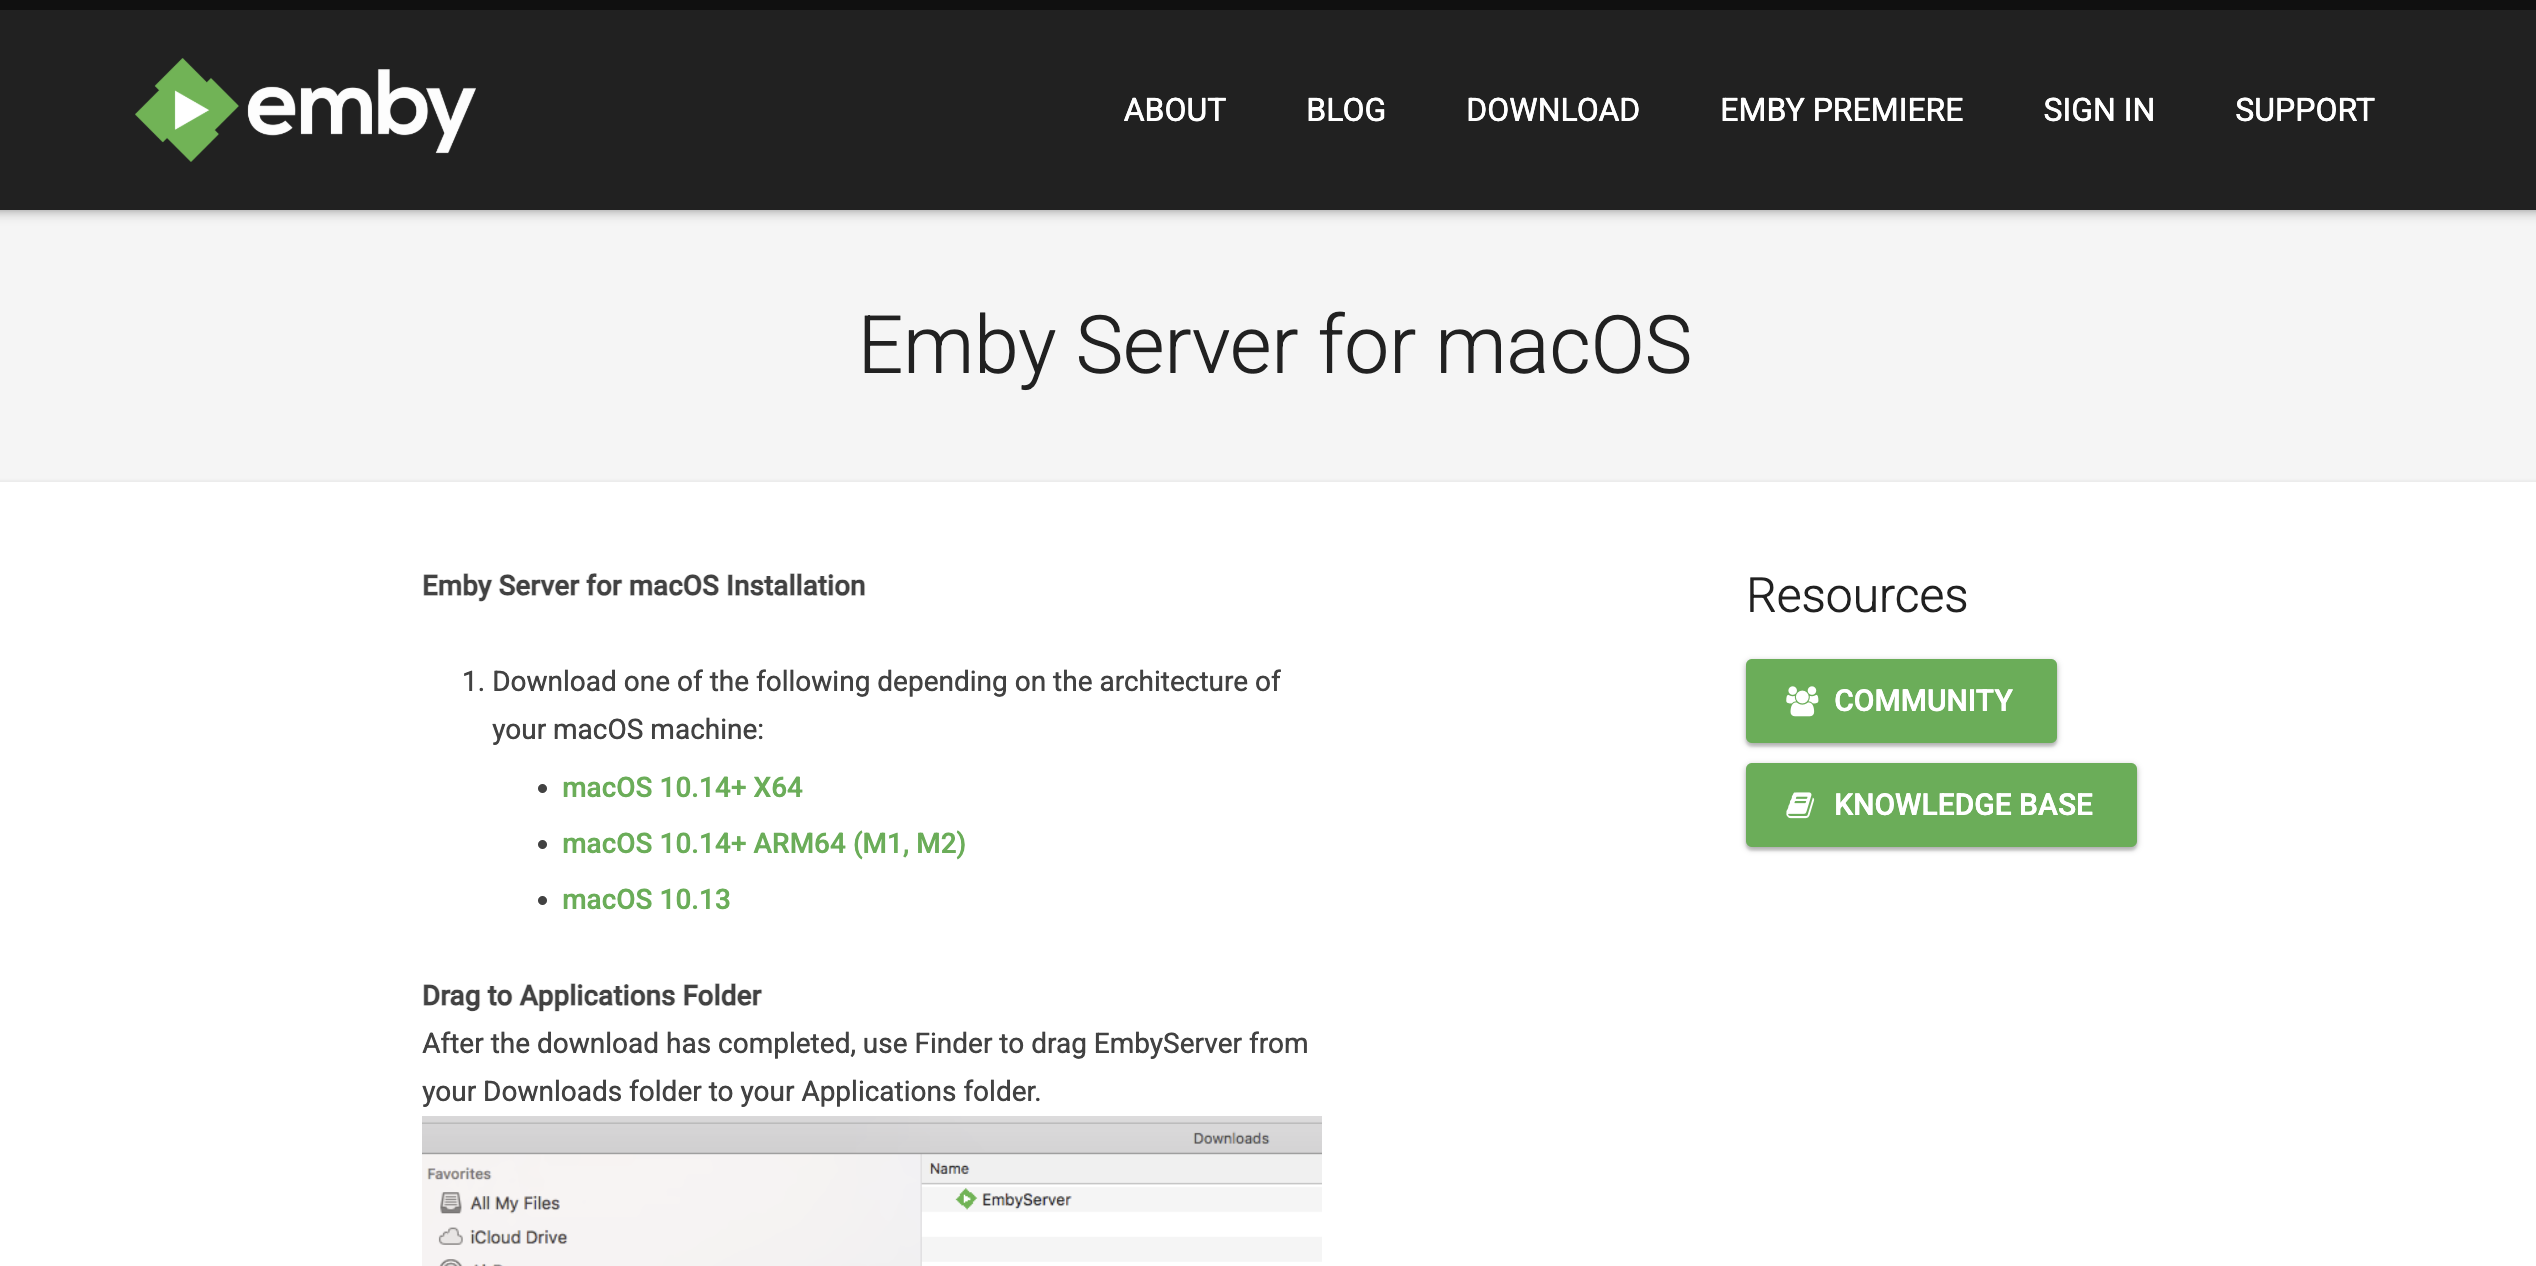Open EMBY PREMIERE in navigation
The height and width of the screenshot is (1266, 2536).
pos(1841,110)
